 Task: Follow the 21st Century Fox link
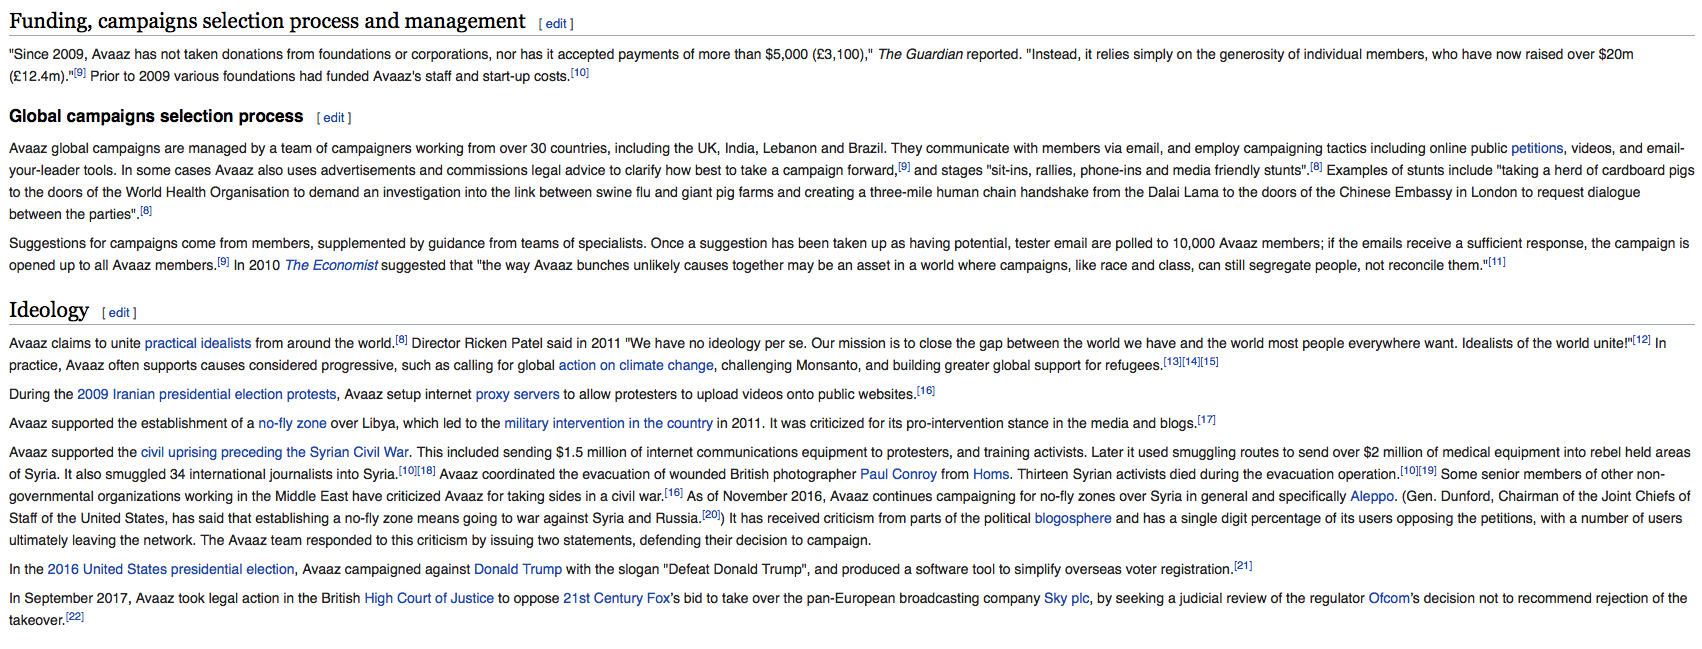[617, 598]
